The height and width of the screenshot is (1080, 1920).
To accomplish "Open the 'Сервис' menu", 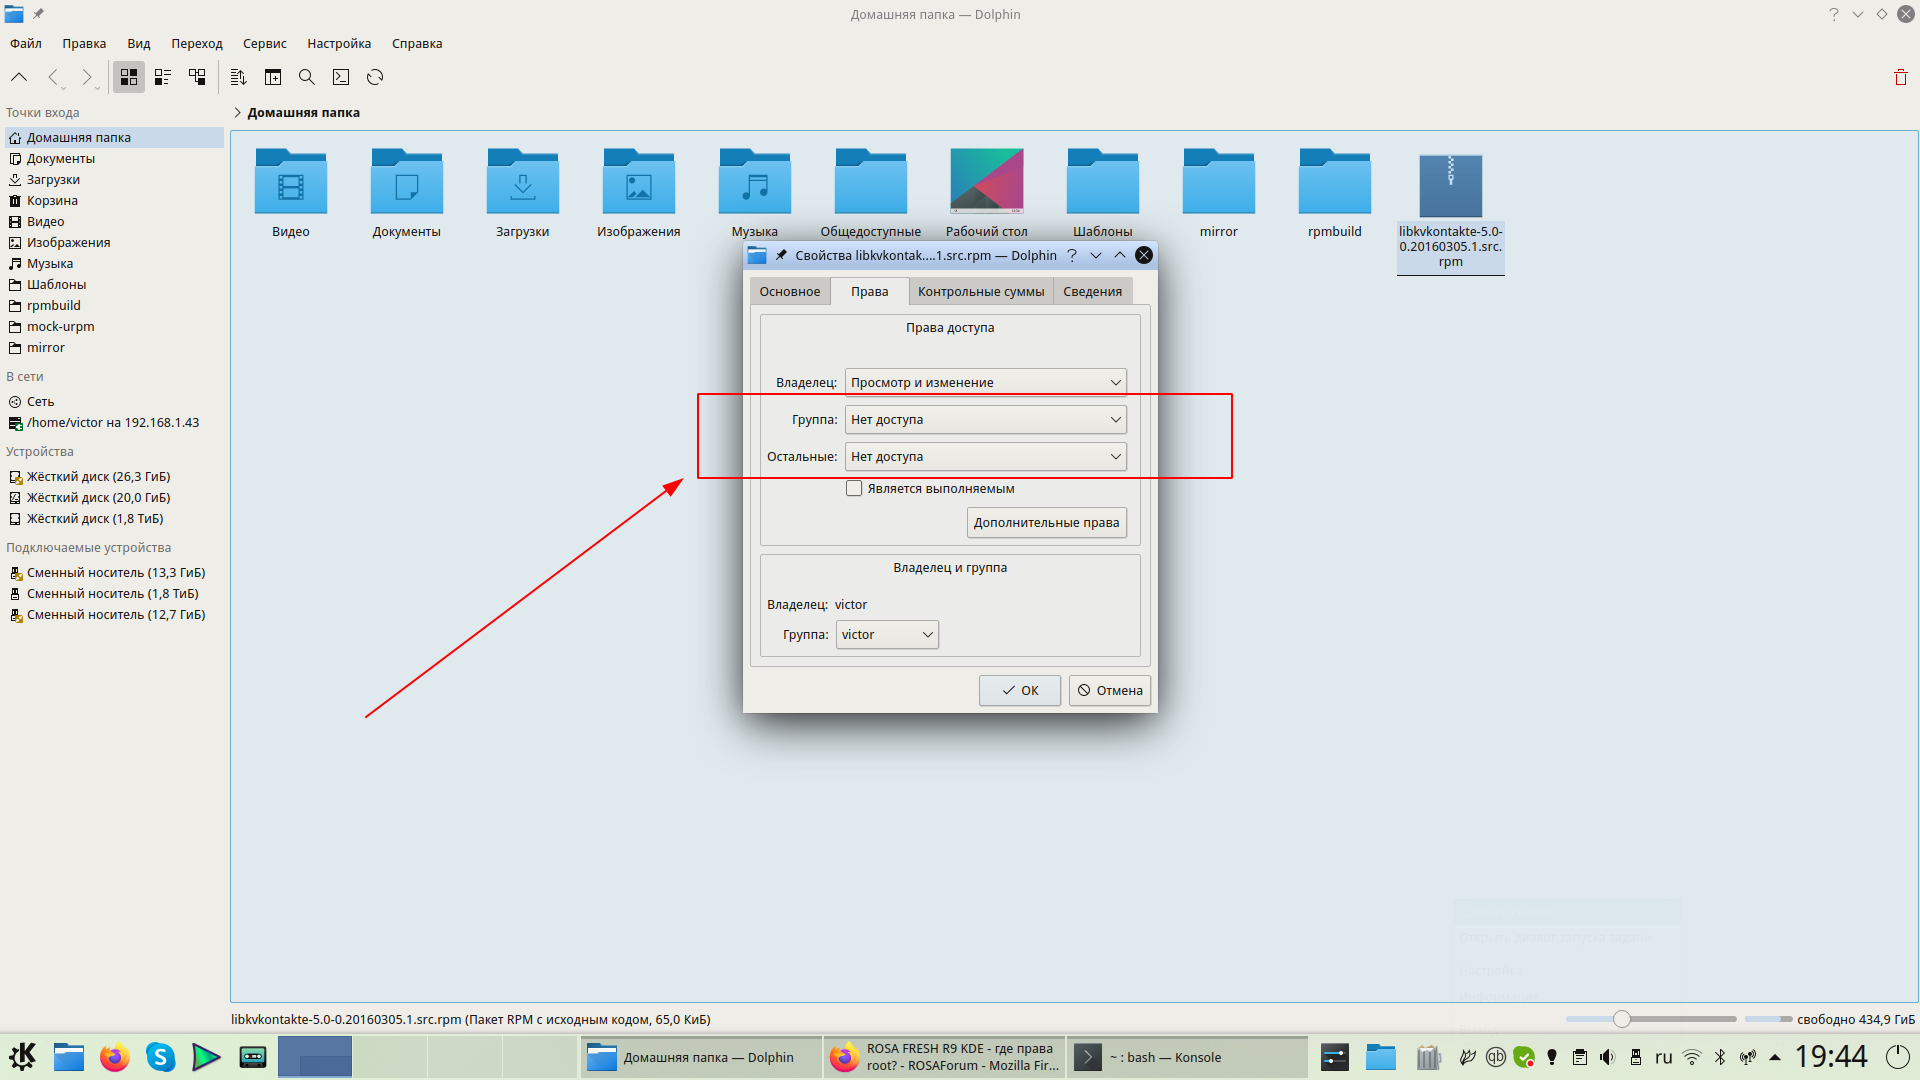I will pos(264,44).
